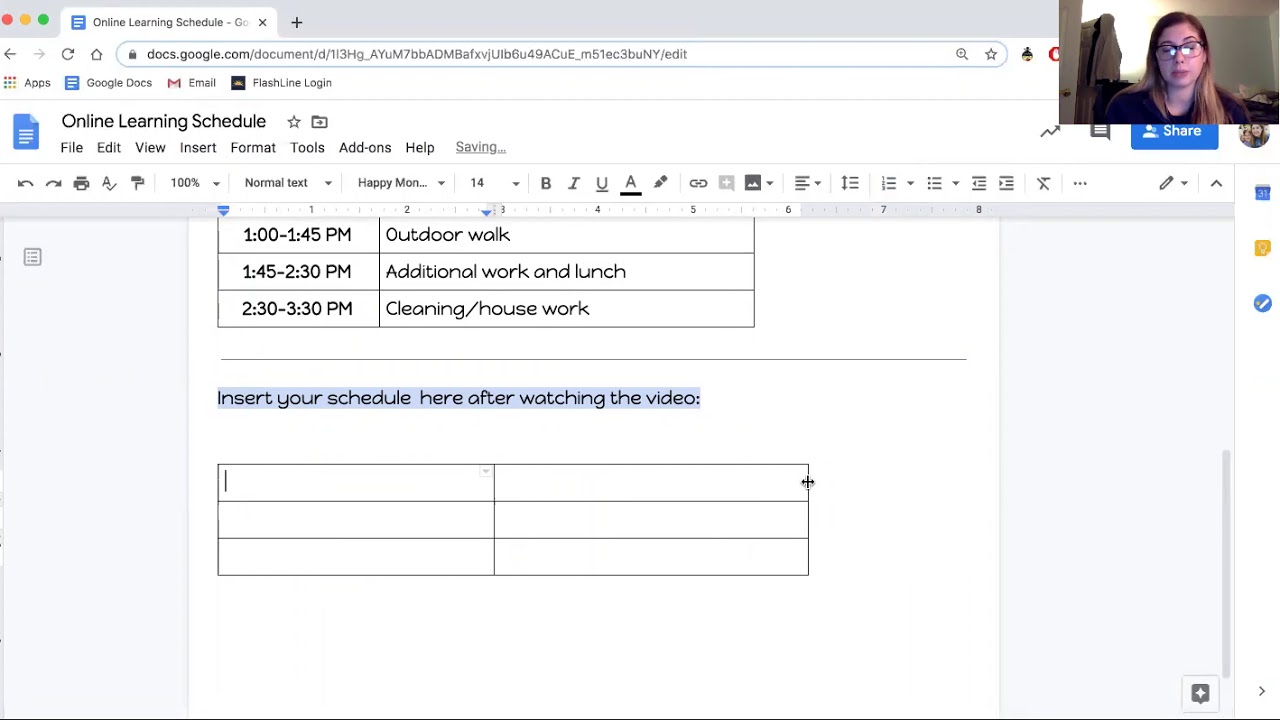Add a comment using the toolbar icon
1280x720 pixels.
(x=726, y=183)
